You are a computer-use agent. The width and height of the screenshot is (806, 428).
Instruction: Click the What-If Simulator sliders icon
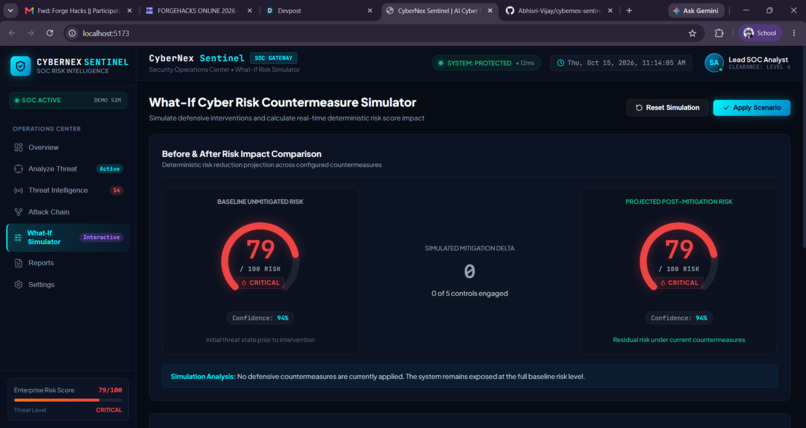coord(18,237)
